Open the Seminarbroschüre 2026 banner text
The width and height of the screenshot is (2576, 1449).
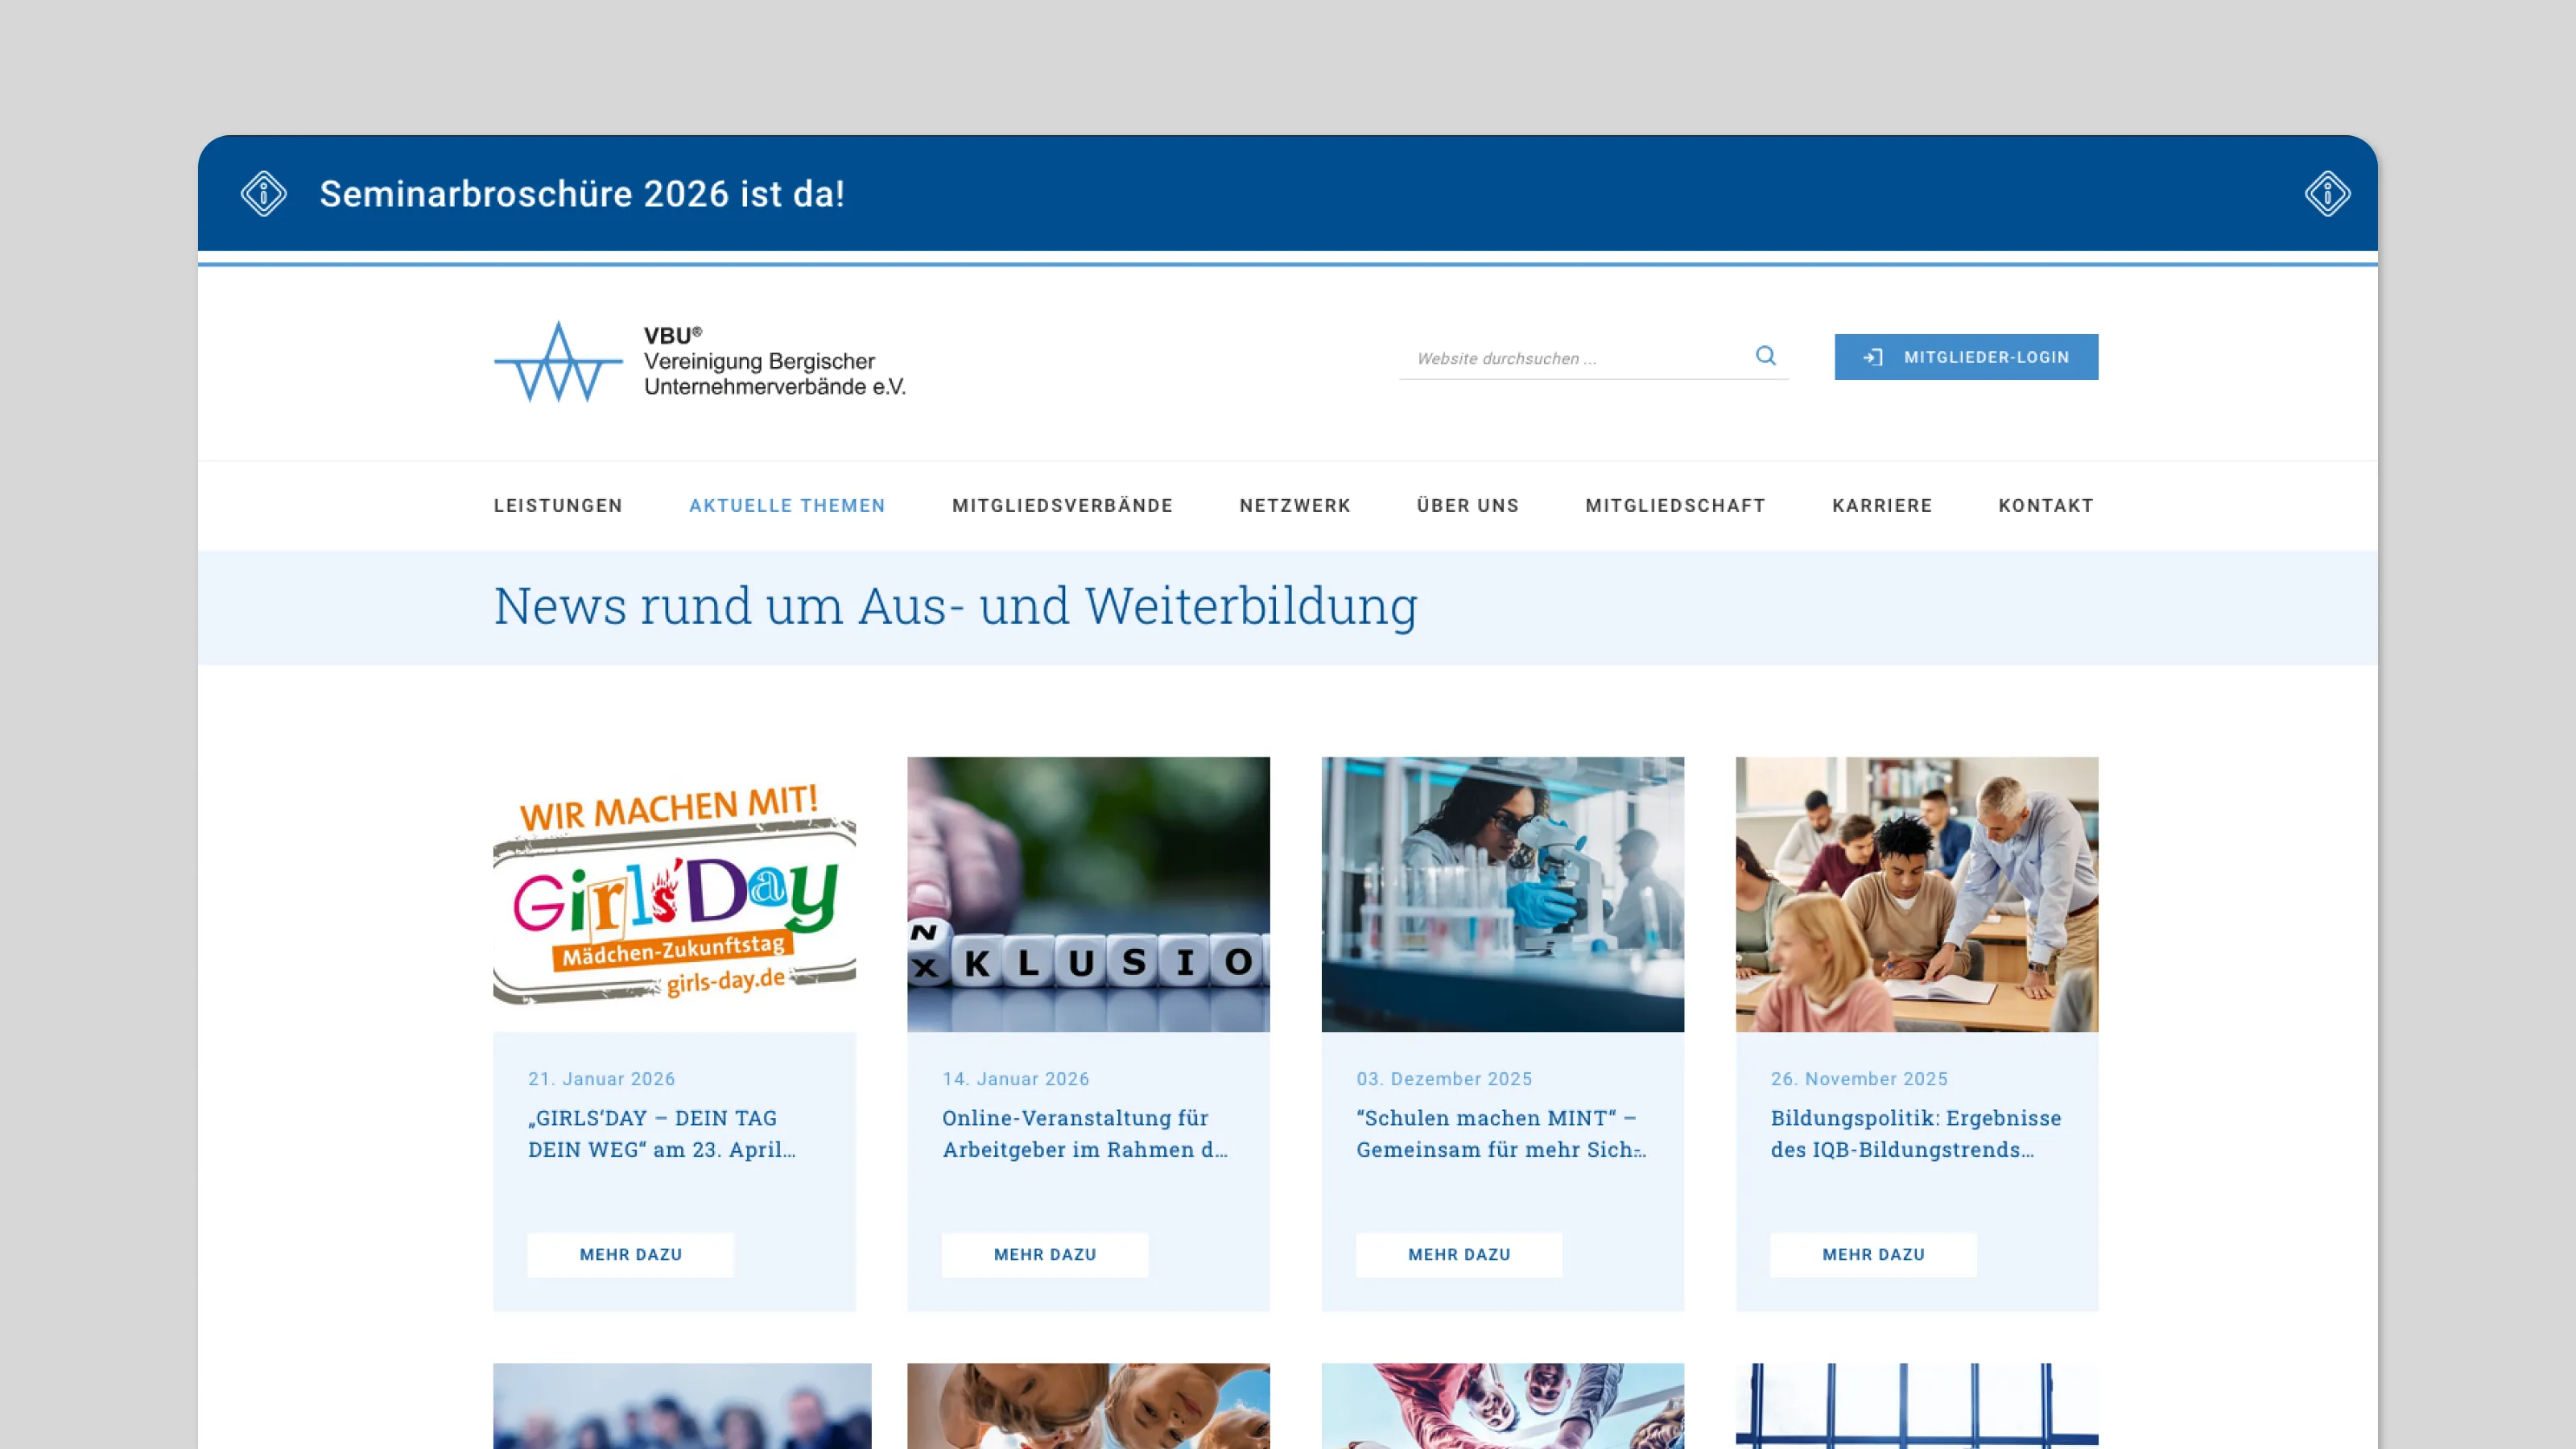(582, 194)
